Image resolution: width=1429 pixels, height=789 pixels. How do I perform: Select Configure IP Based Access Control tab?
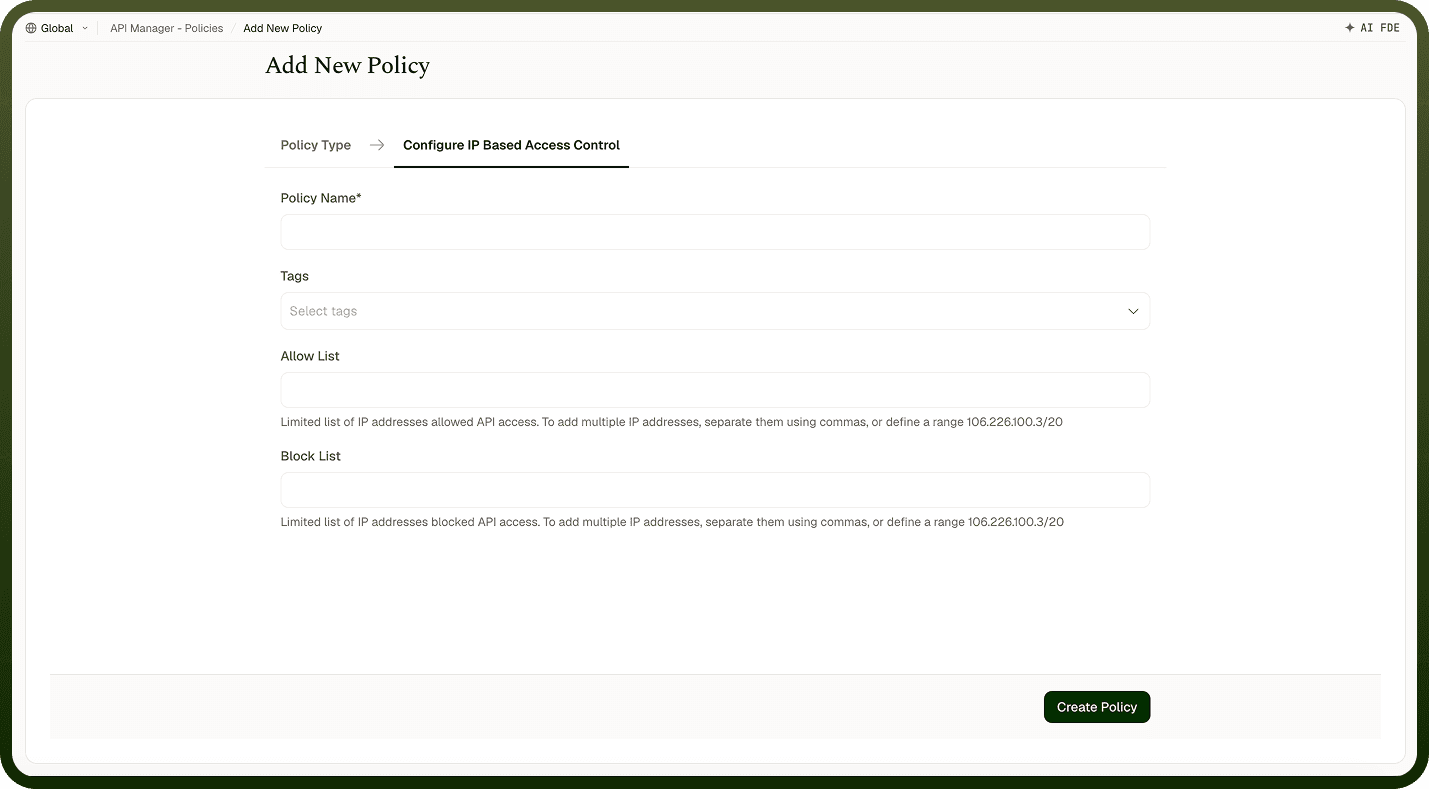(x=512, y=145)
